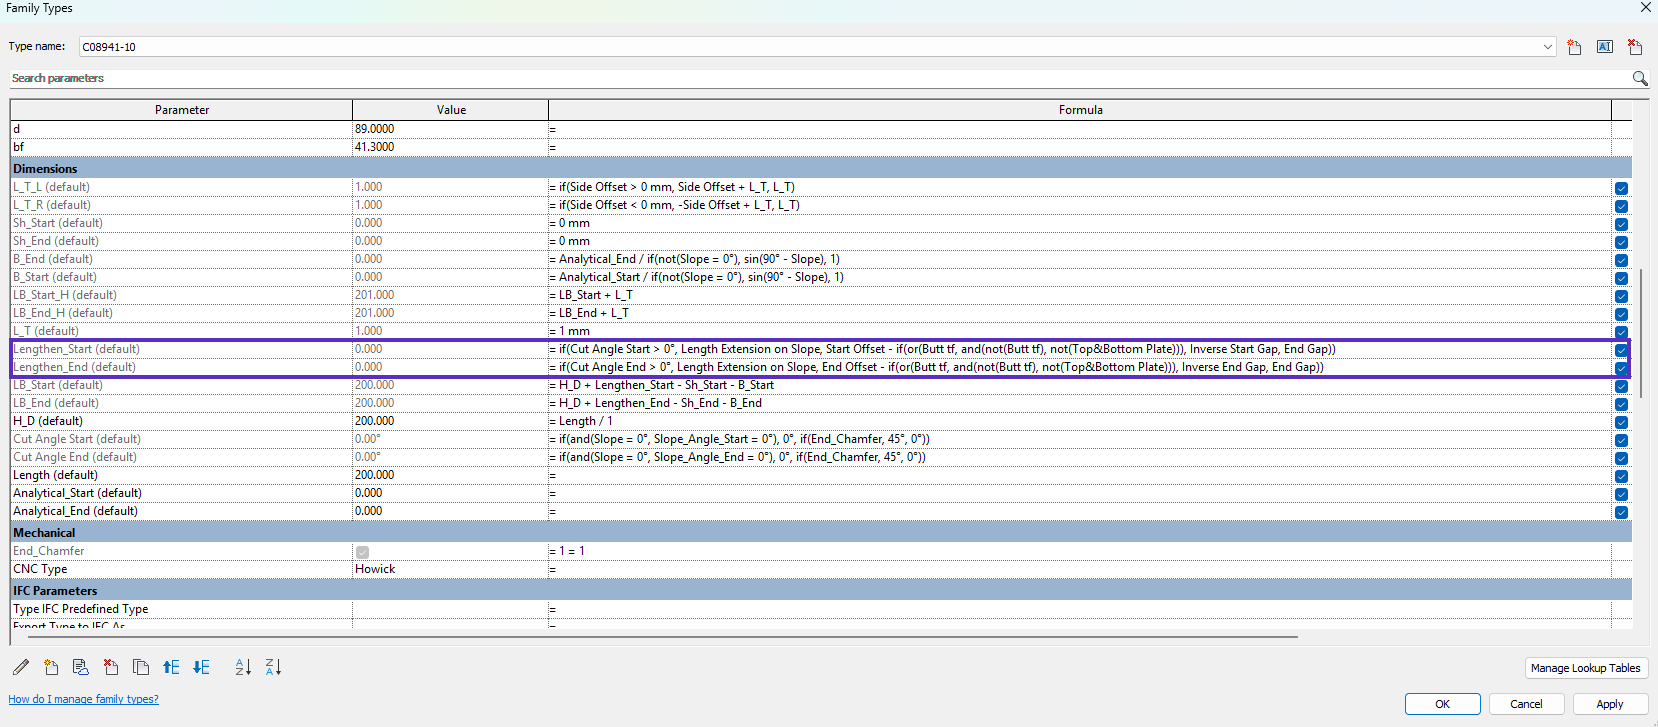Click the Delete Parameter icon in bottom toolbar
Viewport: 1658px width, 727px height.
[111, 667]
